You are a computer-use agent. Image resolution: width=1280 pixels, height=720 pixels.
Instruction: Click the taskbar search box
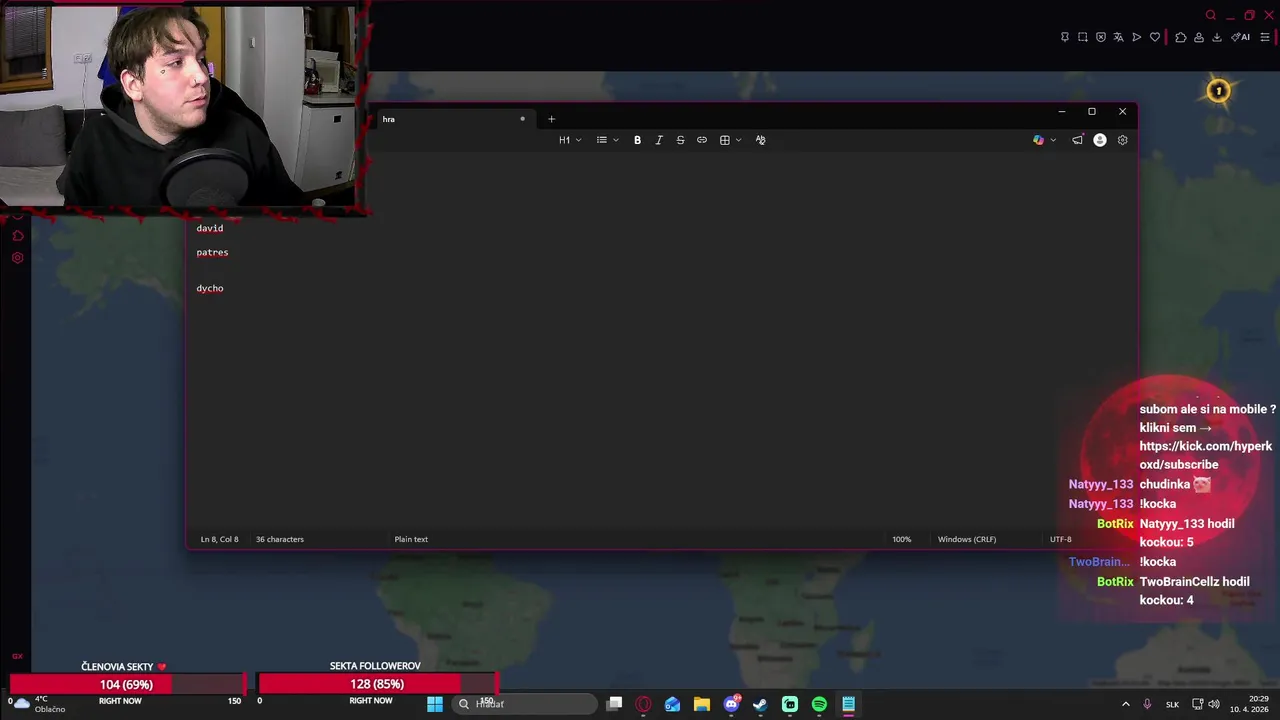coord(522,704)
